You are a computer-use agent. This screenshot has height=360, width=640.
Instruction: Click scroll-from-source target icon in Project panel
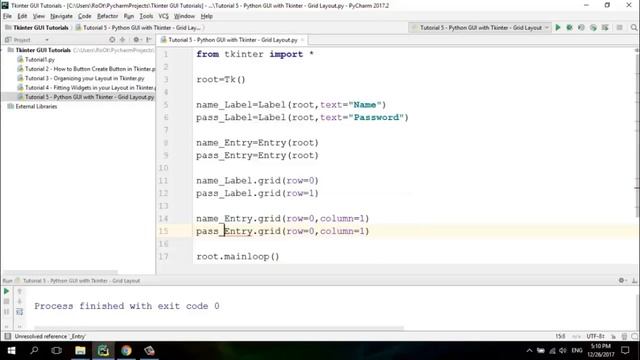point(112,40)
